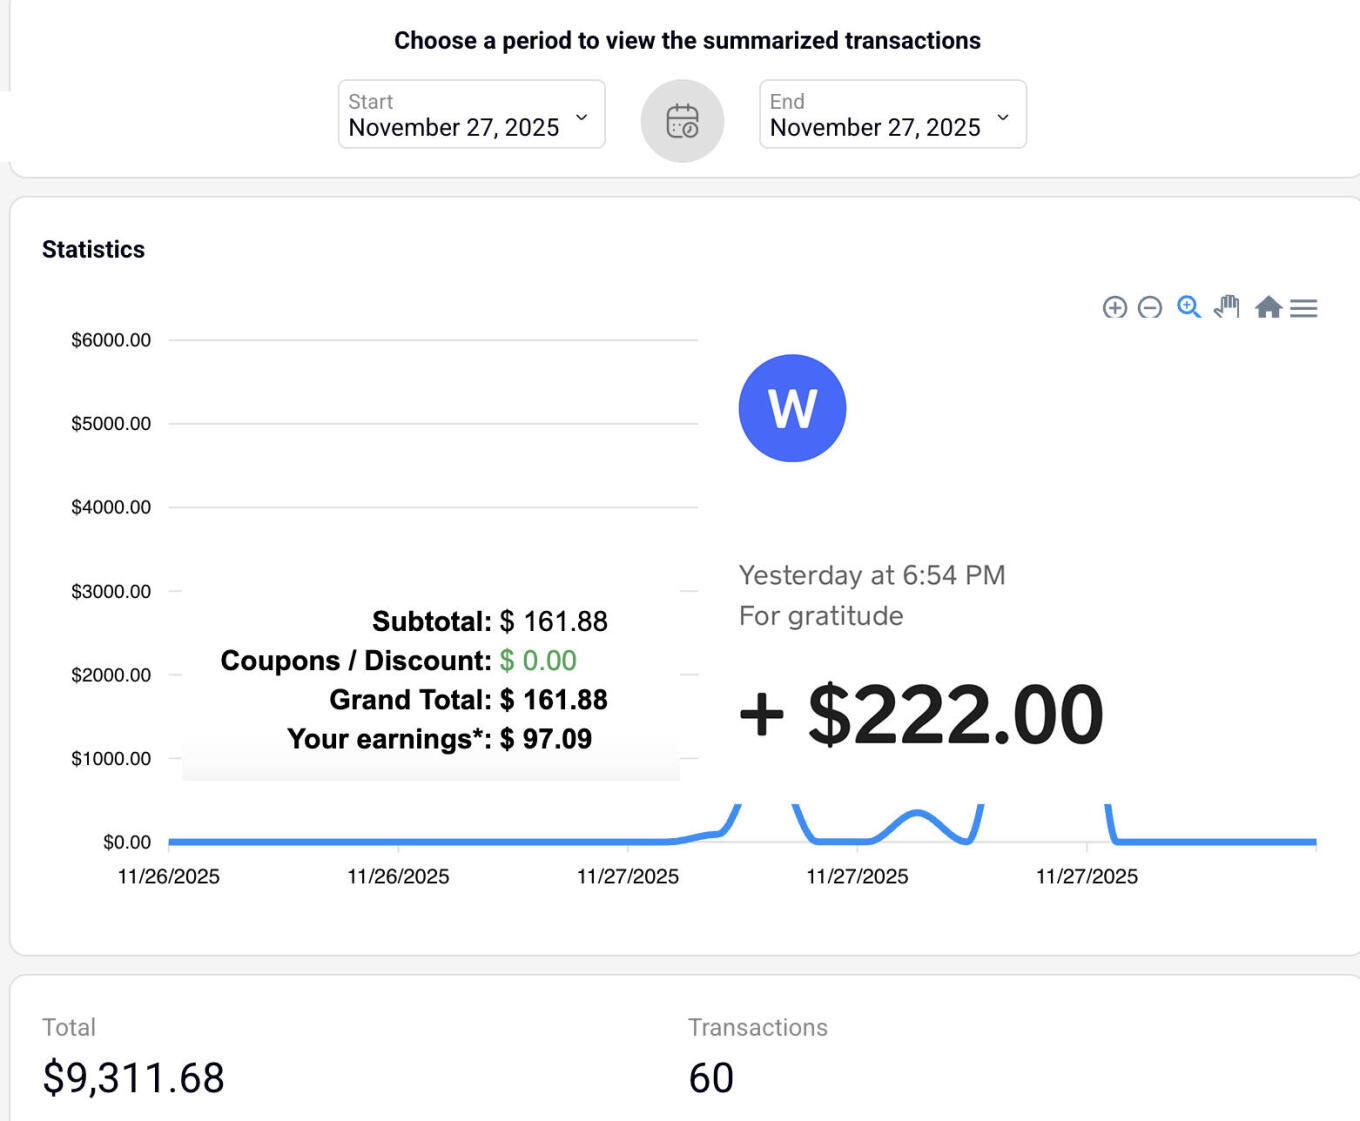
Task: Click the $9,311.68 total value
Action: pyautogui.click(x=133, y=1078)
